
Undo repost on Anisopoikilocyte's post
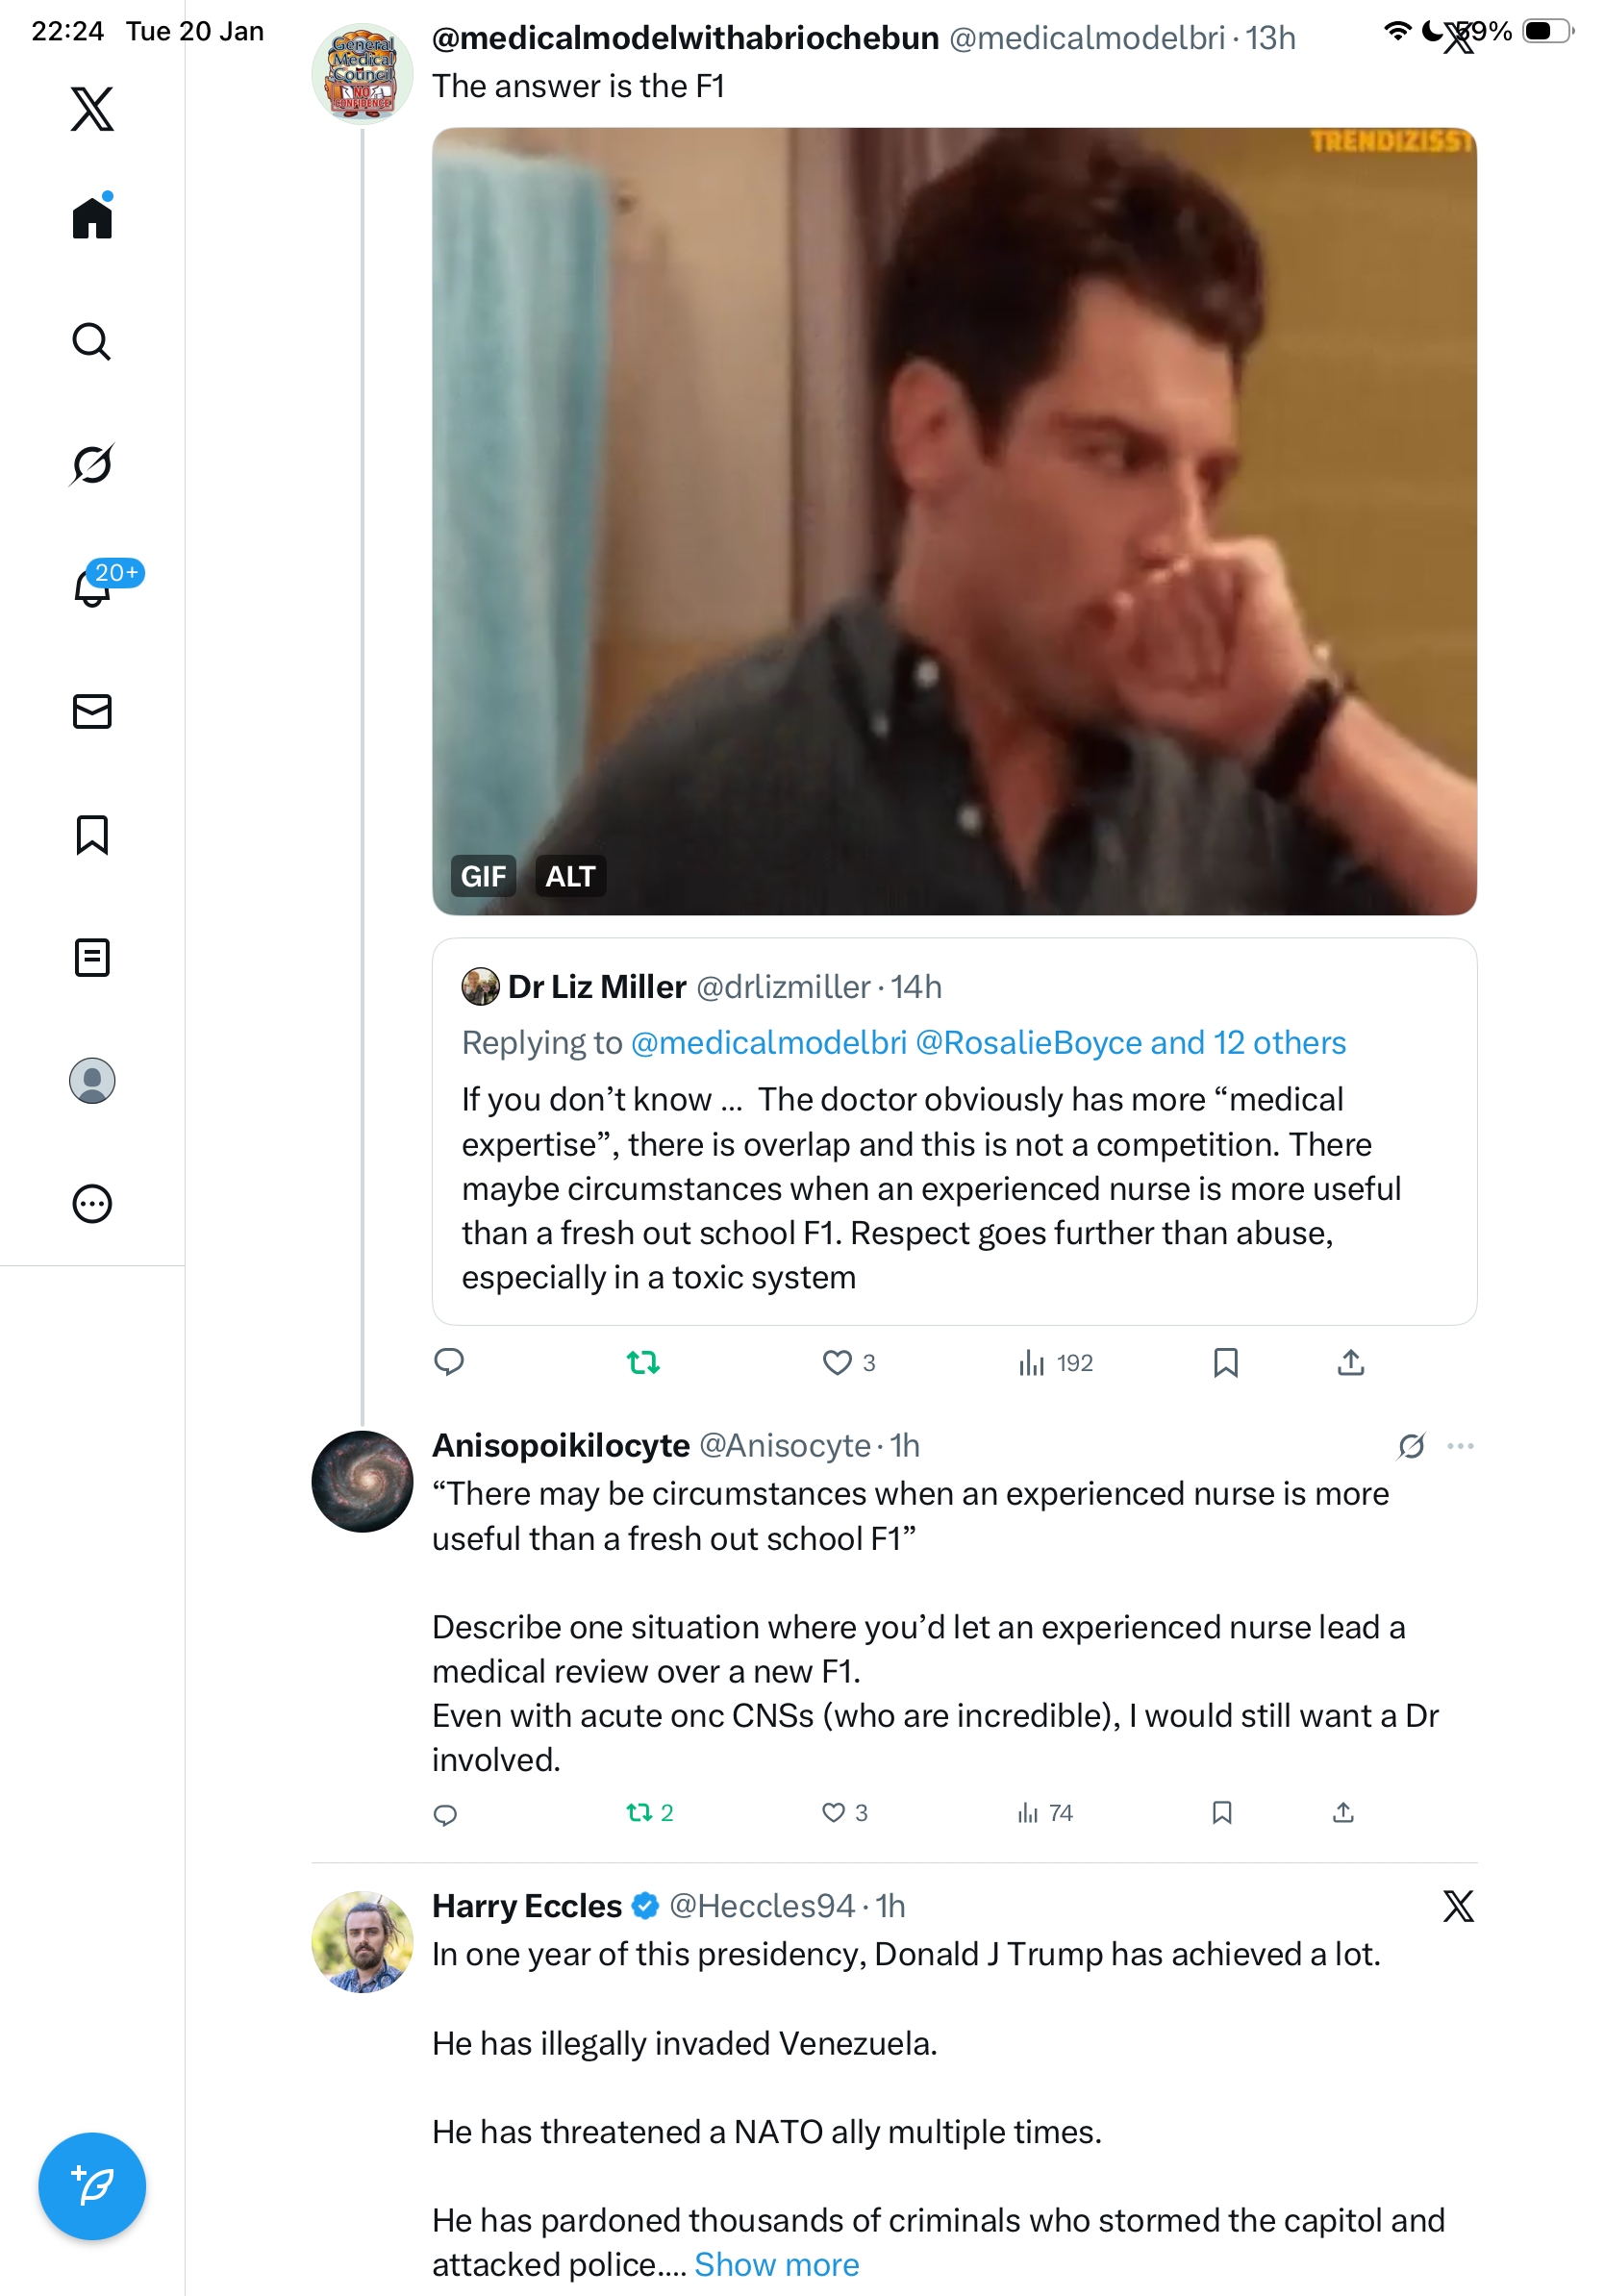click(639, 1812)
